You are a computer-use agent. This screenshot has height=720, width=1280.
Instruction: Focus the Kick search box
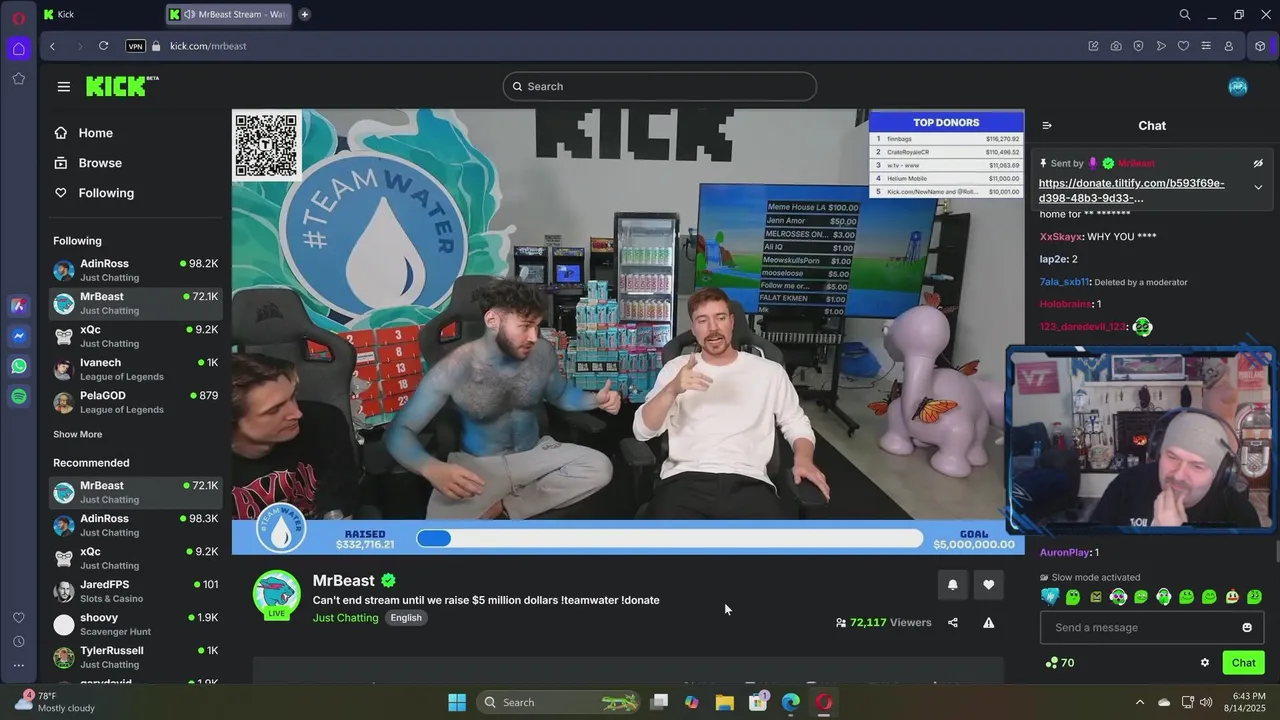(x=660, y=87)
